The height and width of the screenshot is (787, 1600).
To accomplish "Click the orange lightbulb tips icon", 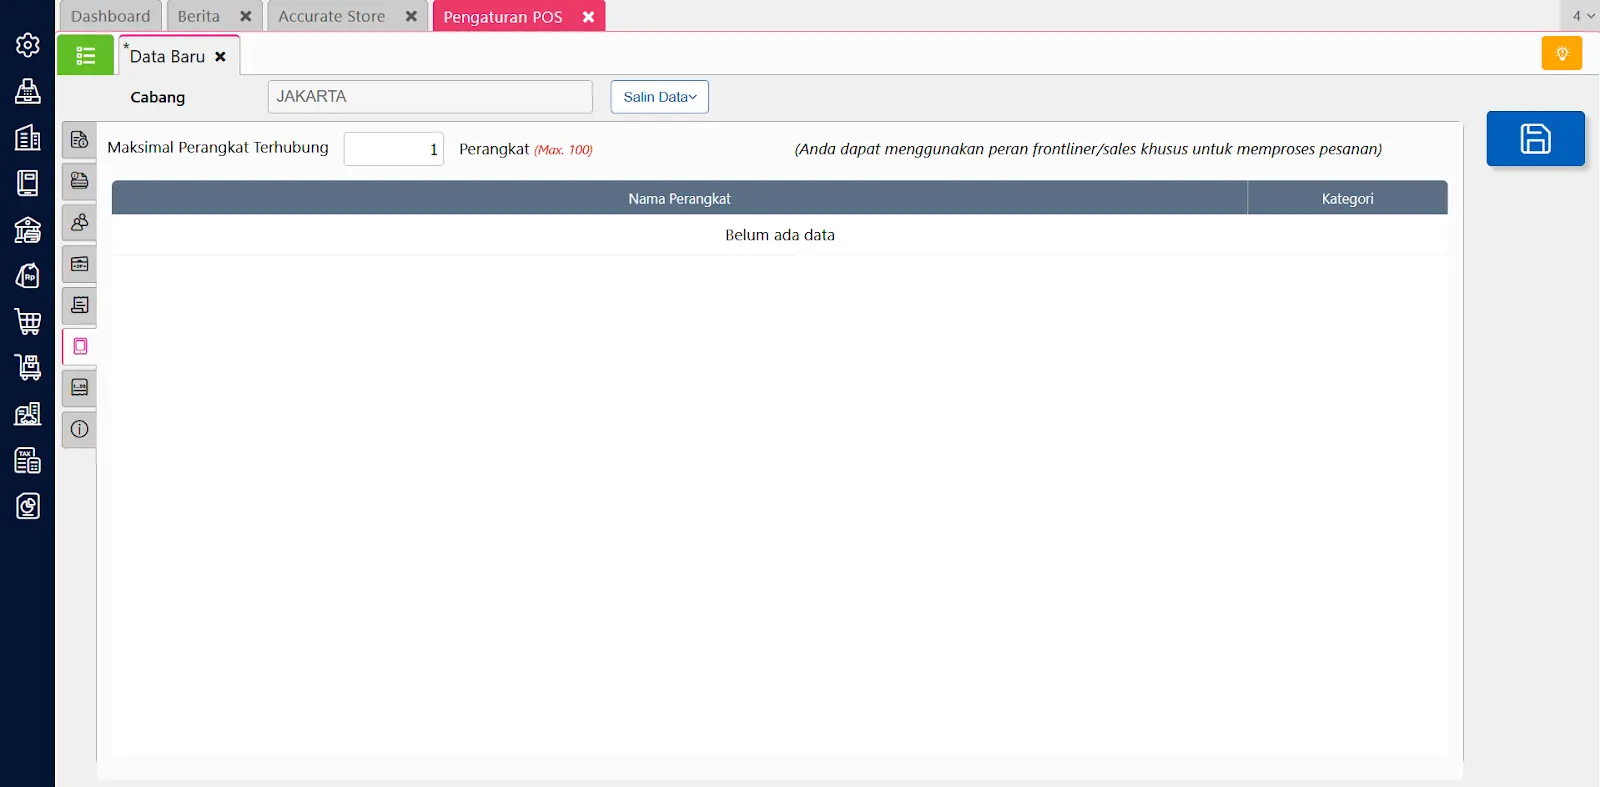I will [x=1562, y=53].
